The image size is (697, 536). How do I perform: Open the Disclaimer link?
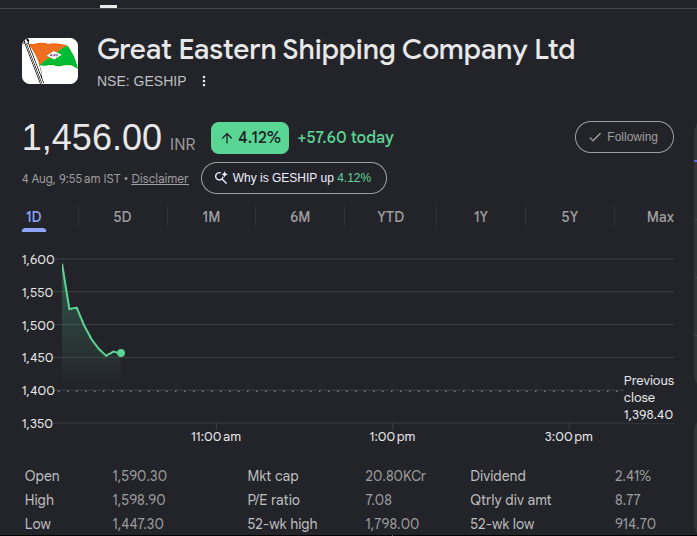click(160, 179)
